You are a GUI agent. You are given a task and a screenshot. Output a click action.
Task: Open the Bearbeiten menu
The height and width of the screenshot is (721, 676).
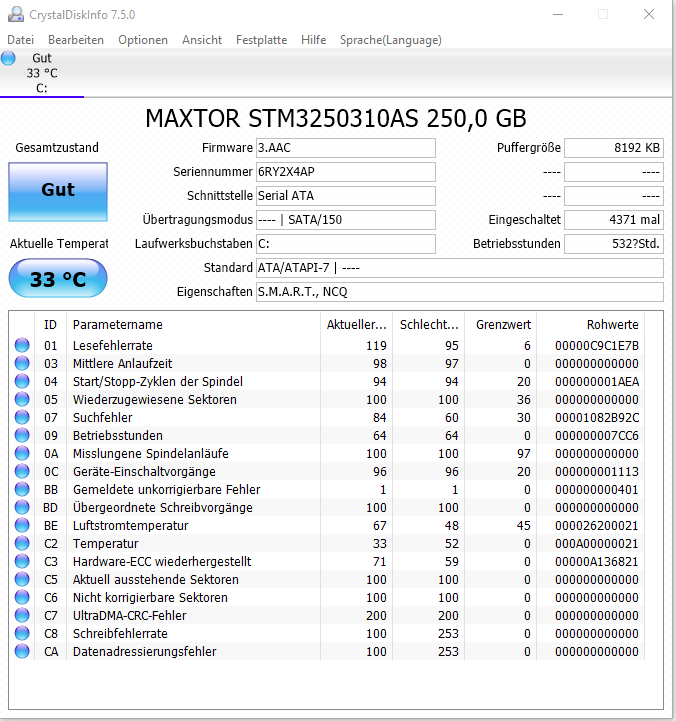pos(76,40)
